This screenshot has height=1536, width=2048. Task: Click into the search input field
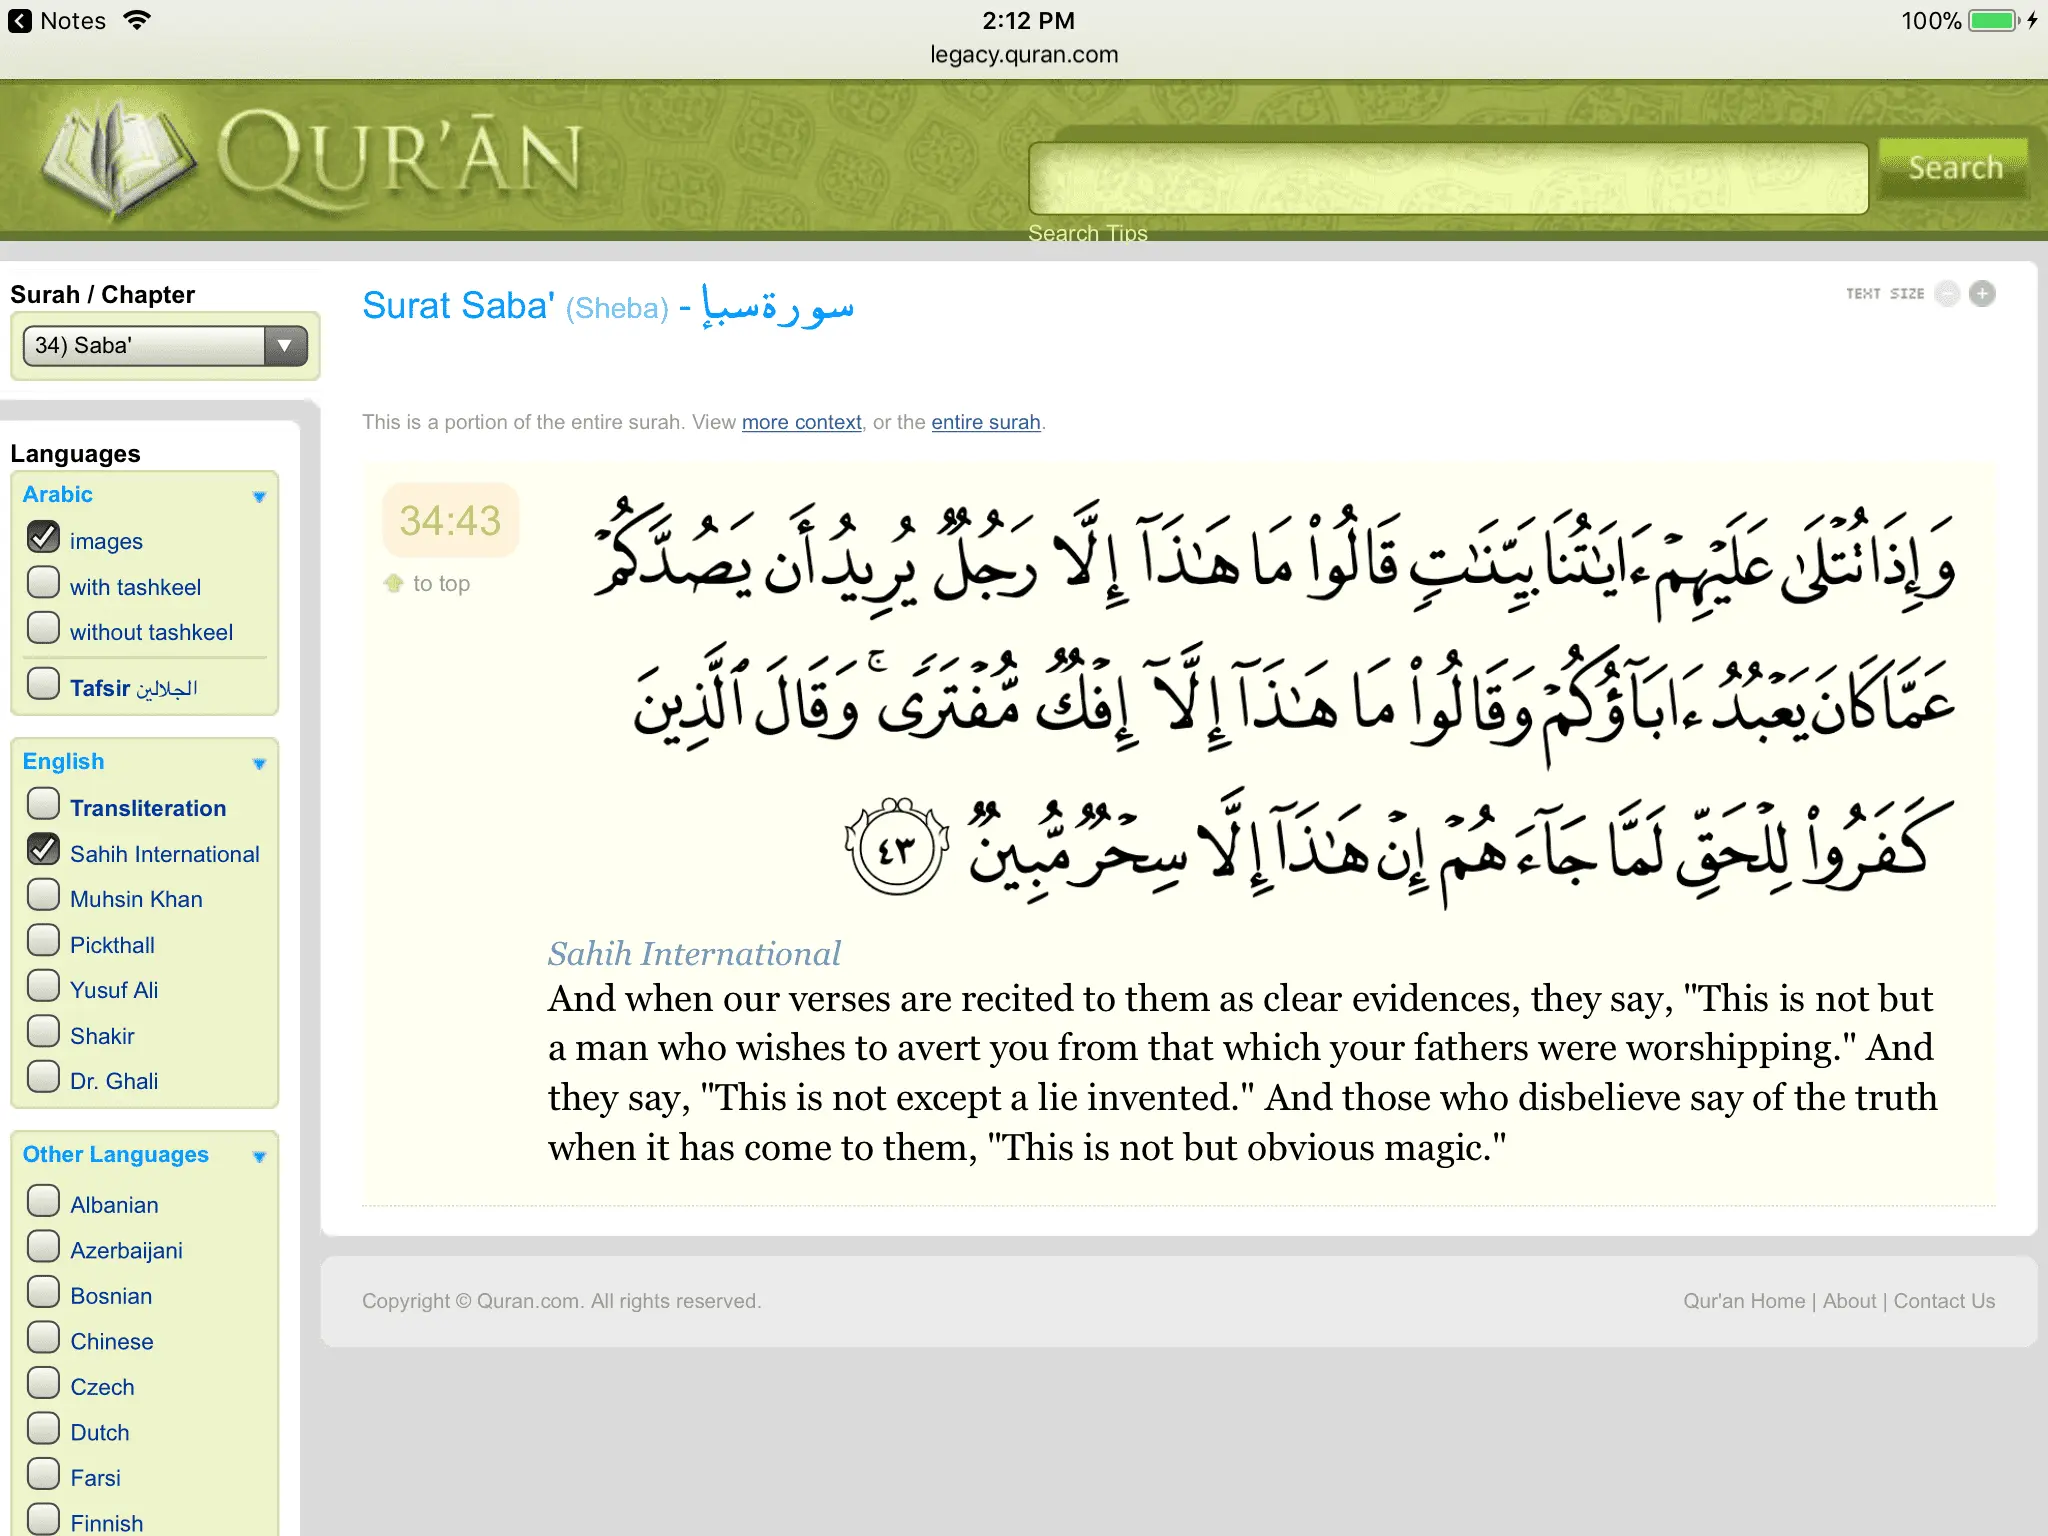point(1447,178)
